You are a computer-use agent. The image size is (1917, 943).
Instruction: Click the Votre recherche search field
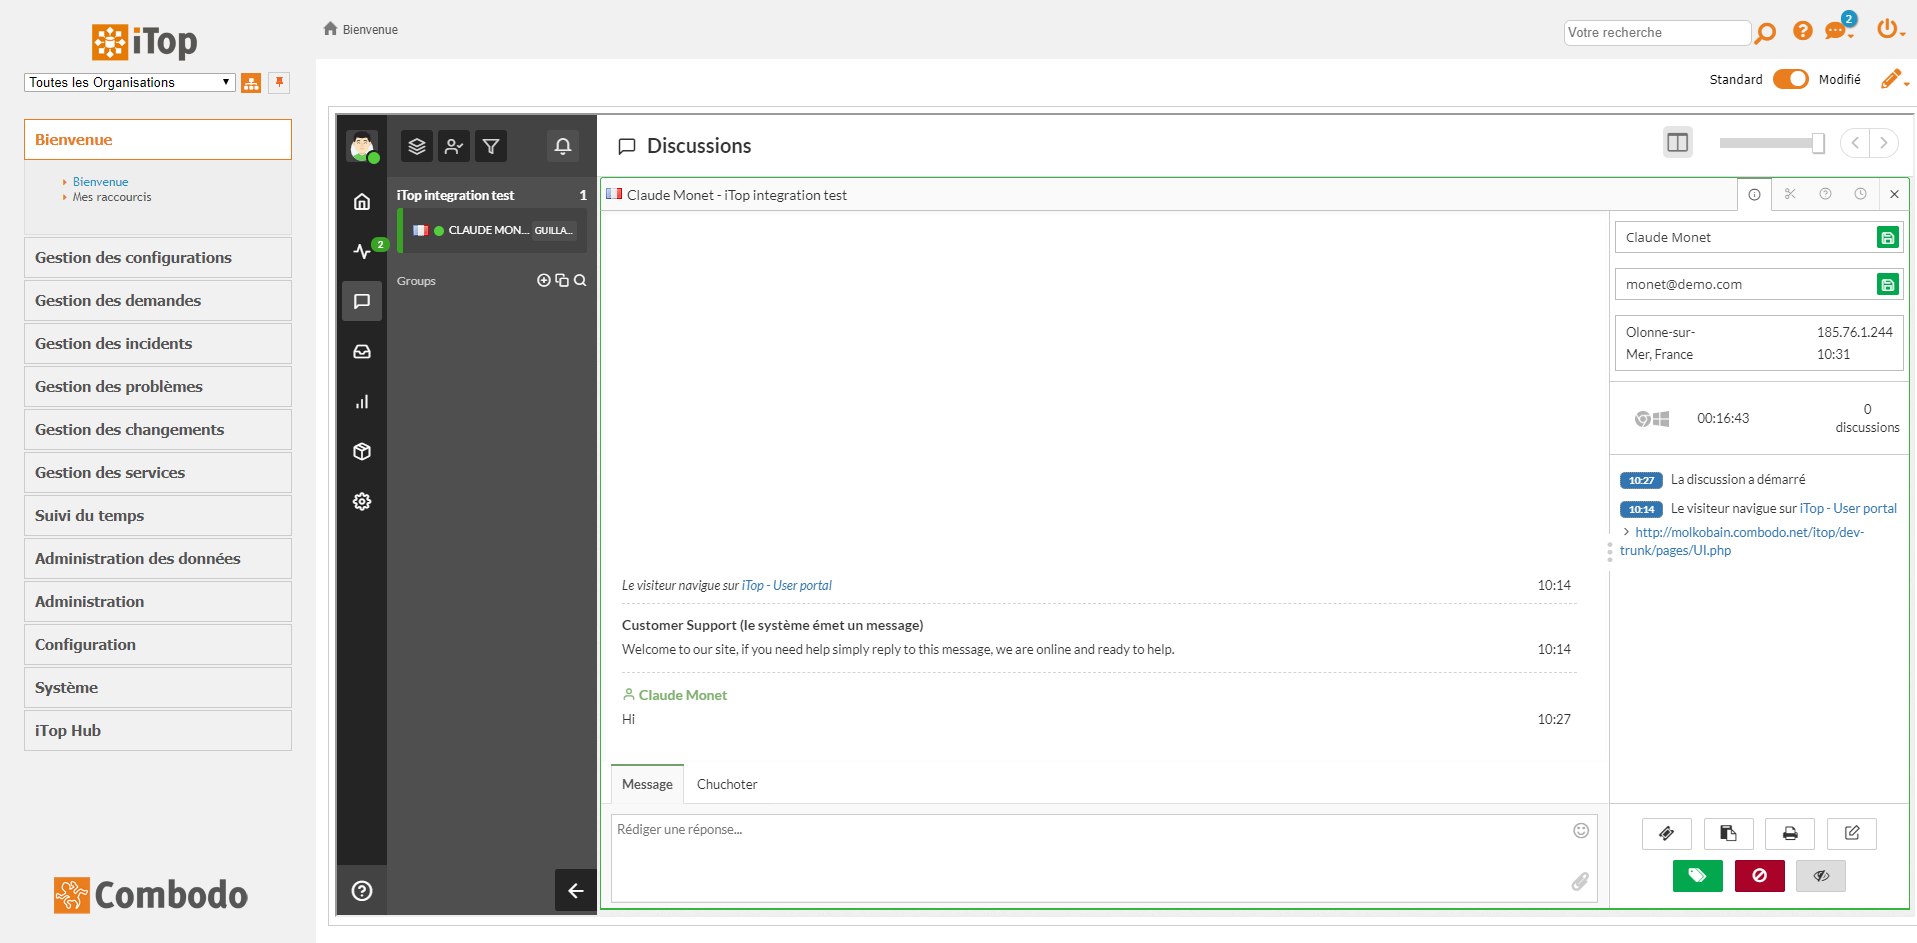coord(1657,33)
